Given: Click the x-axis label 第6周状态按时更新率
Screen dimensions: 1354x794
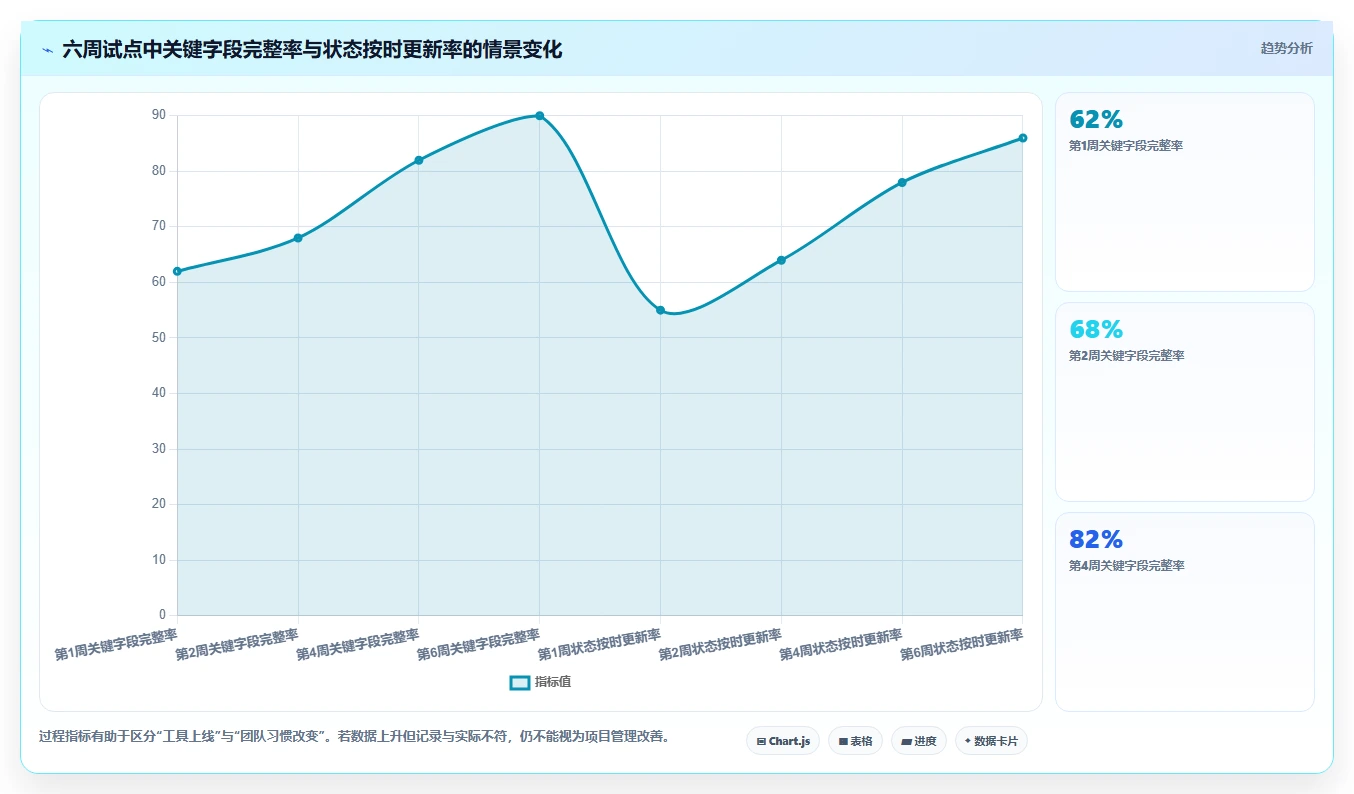Looking at the screenshot, I should pos(963,645).
